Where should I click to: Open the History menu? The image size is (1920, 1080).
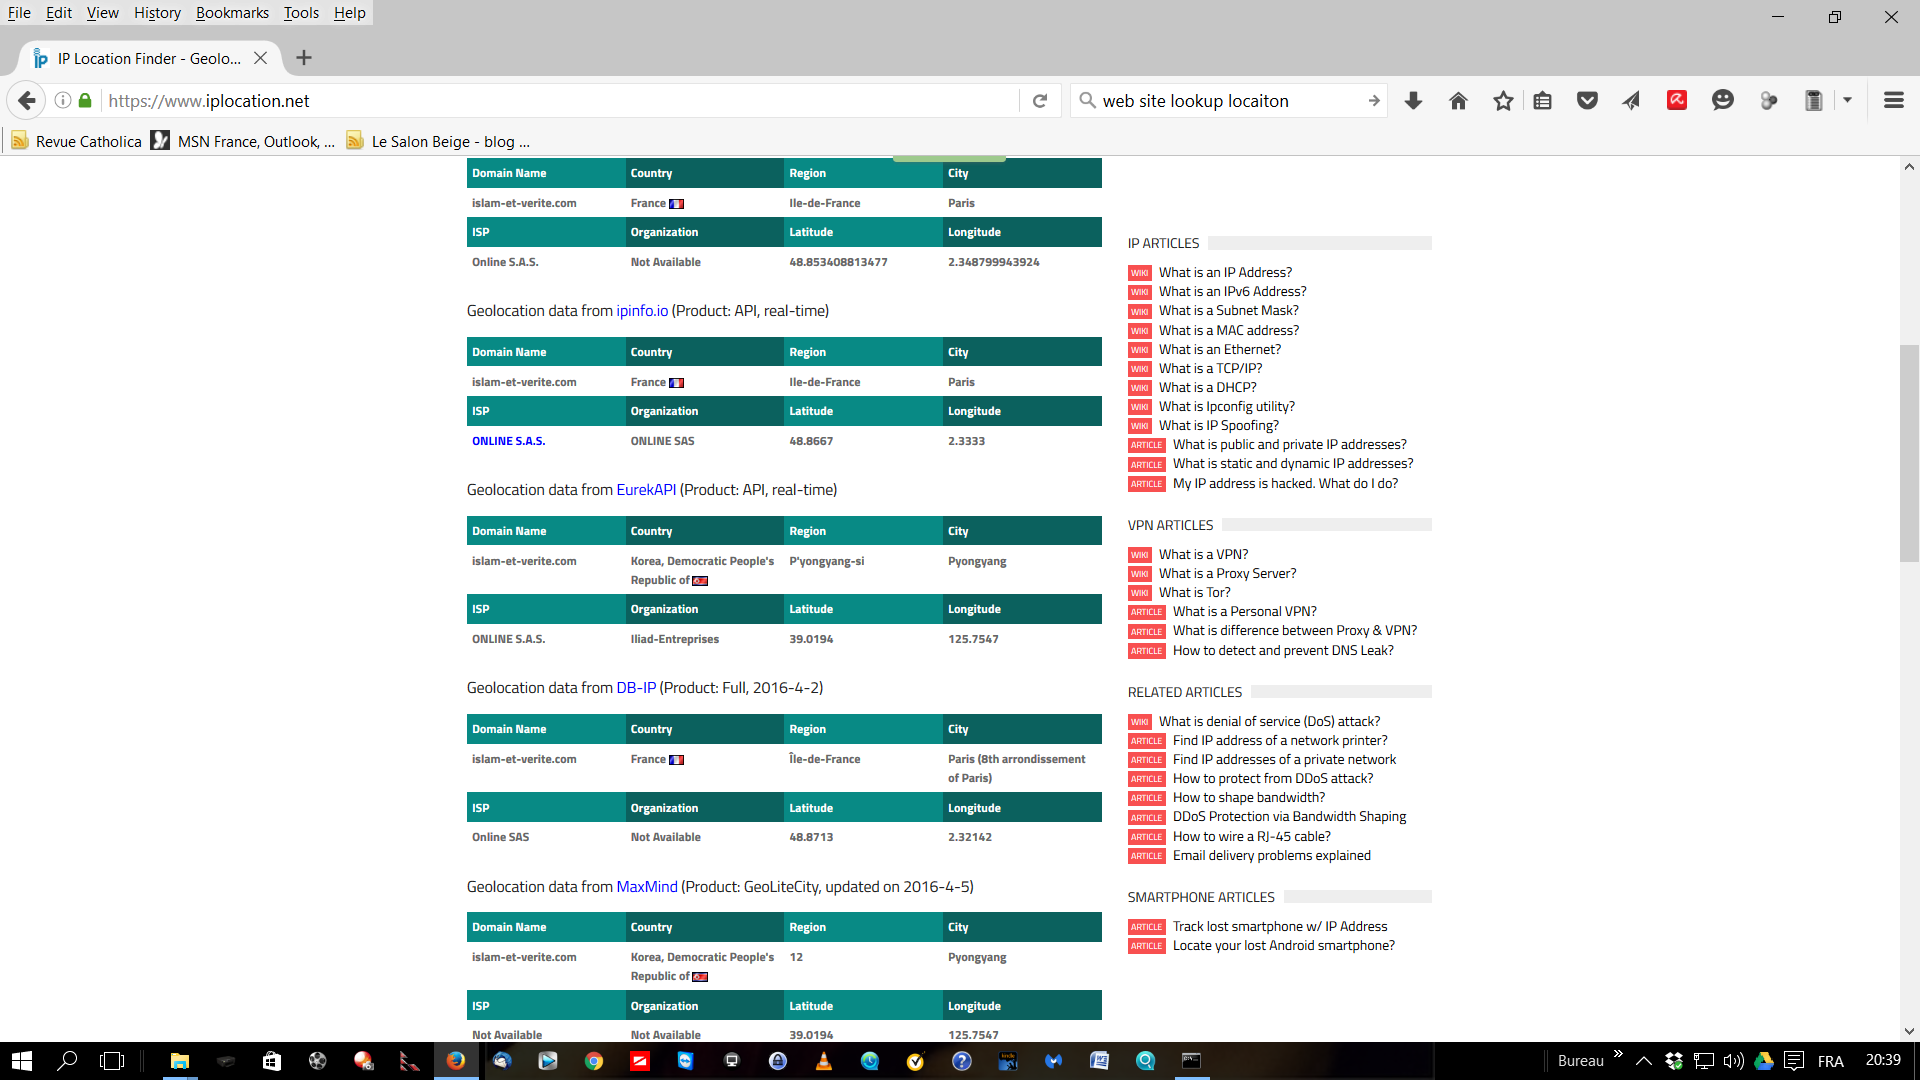pyautogui.click(x=157, y=13)
